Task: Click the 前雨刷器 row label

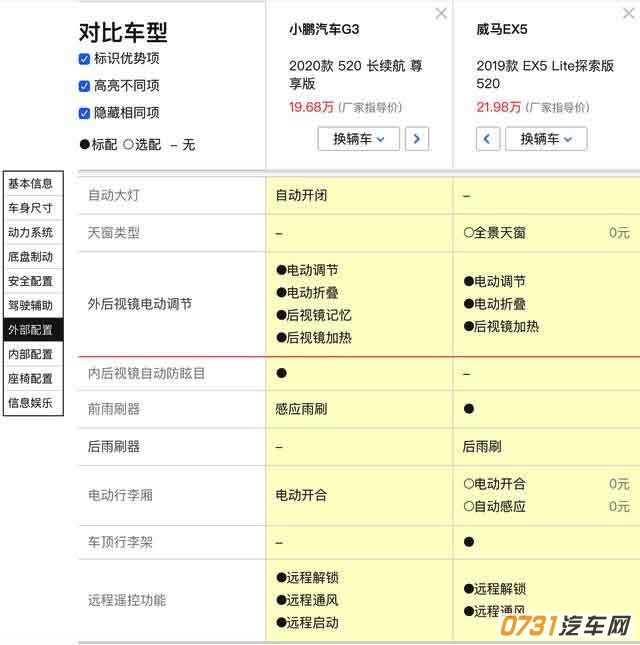Action: click(x=114, y=409)
